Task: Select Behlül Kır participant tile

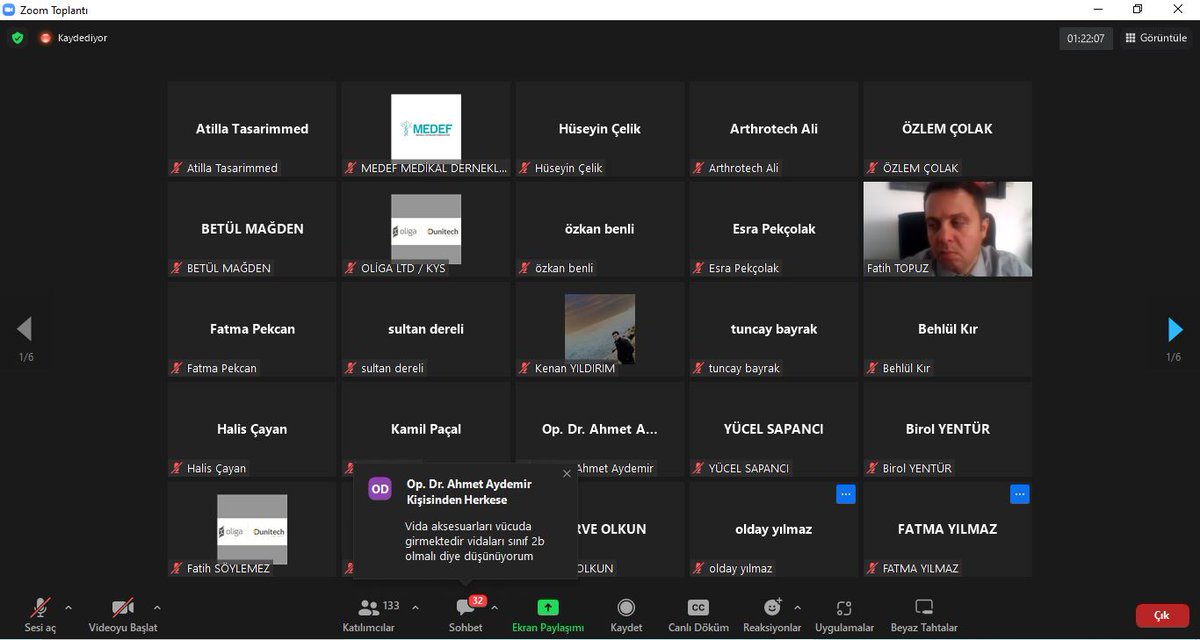Action: (x=948, y=329)
